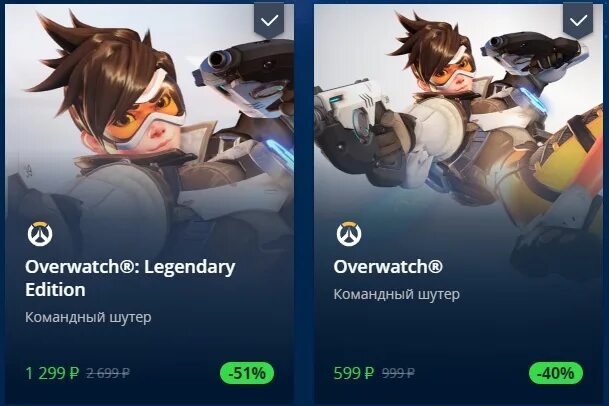Click Overwatch logo icon on standard edition card
609x406 pixels.
coord(349,234)
